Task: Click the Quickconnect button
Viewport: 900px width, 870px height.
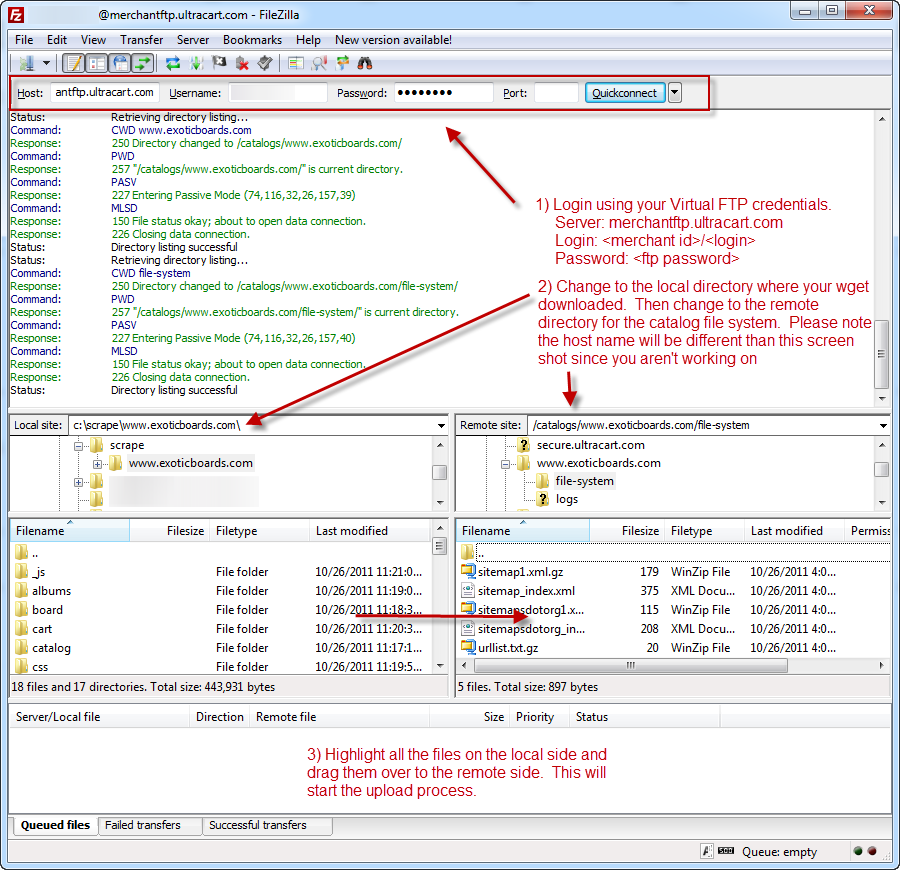Action: 624,93
